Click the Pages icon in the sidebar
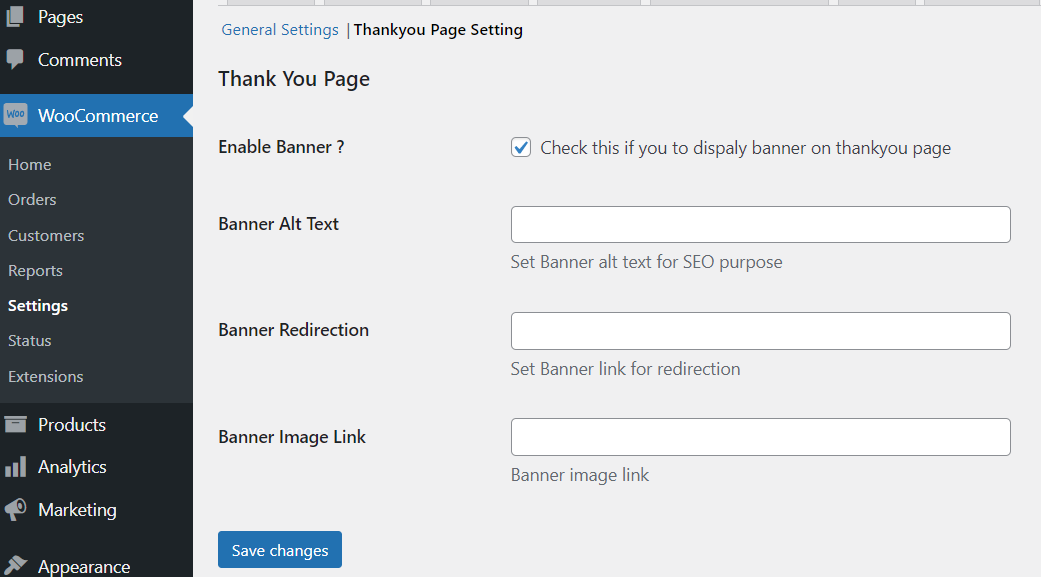The image size is (1041, 577). click(x=14, y=16)
